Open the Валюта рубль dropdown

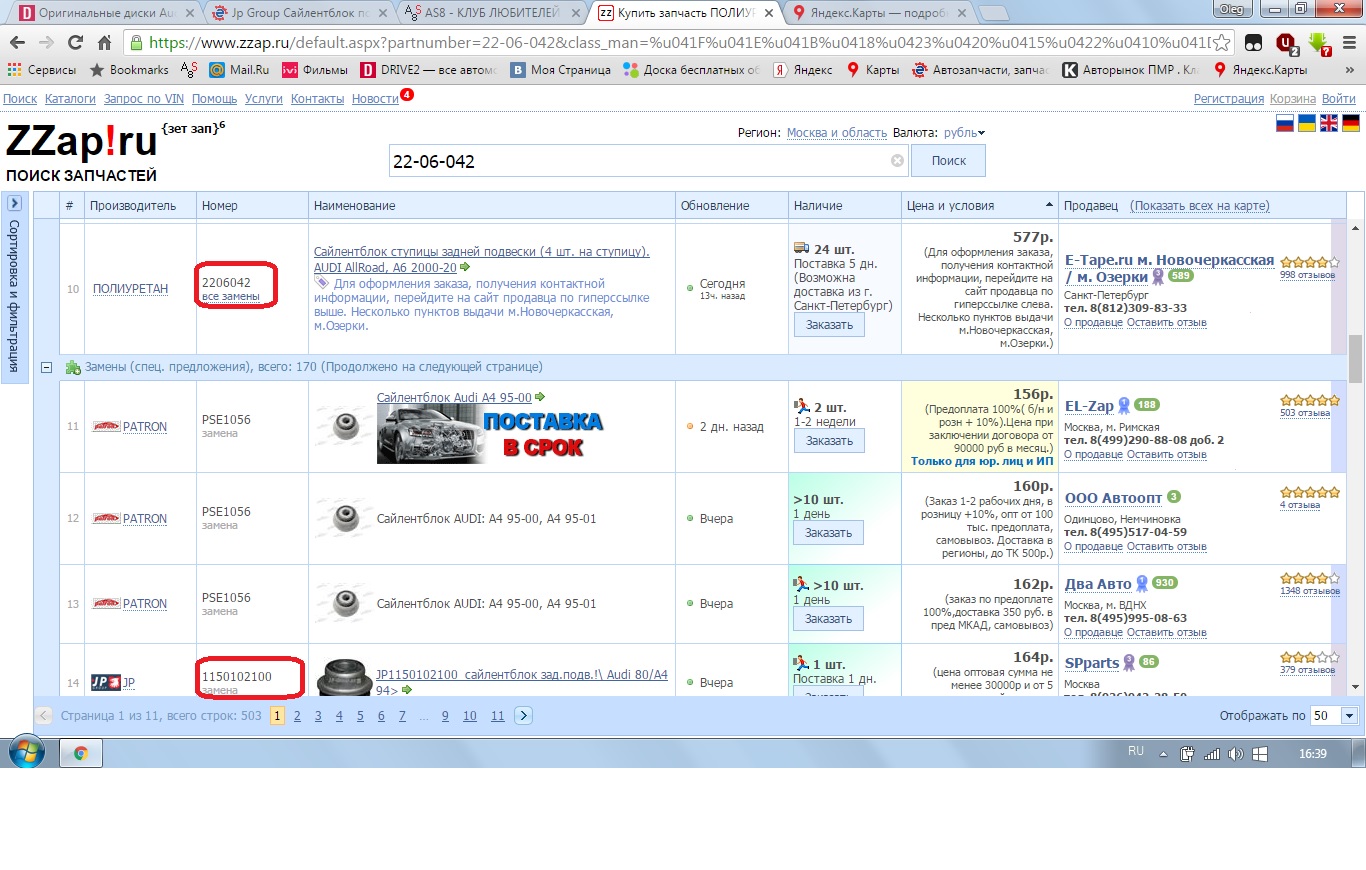[x=965, y=133]
